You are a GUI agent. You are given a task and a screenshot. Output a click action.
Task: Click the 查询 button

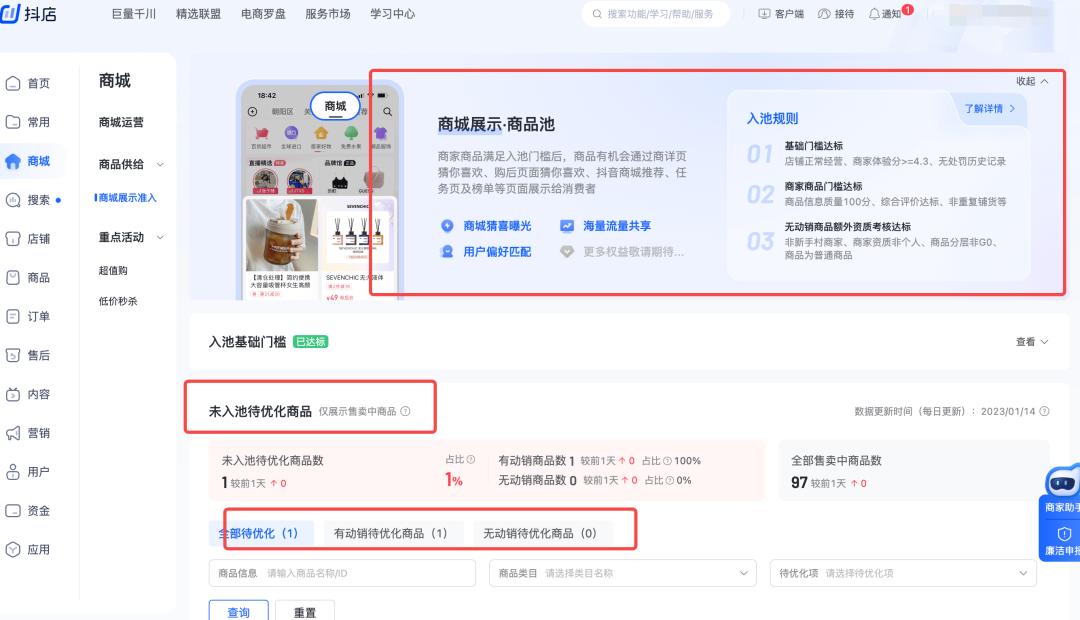238,611
